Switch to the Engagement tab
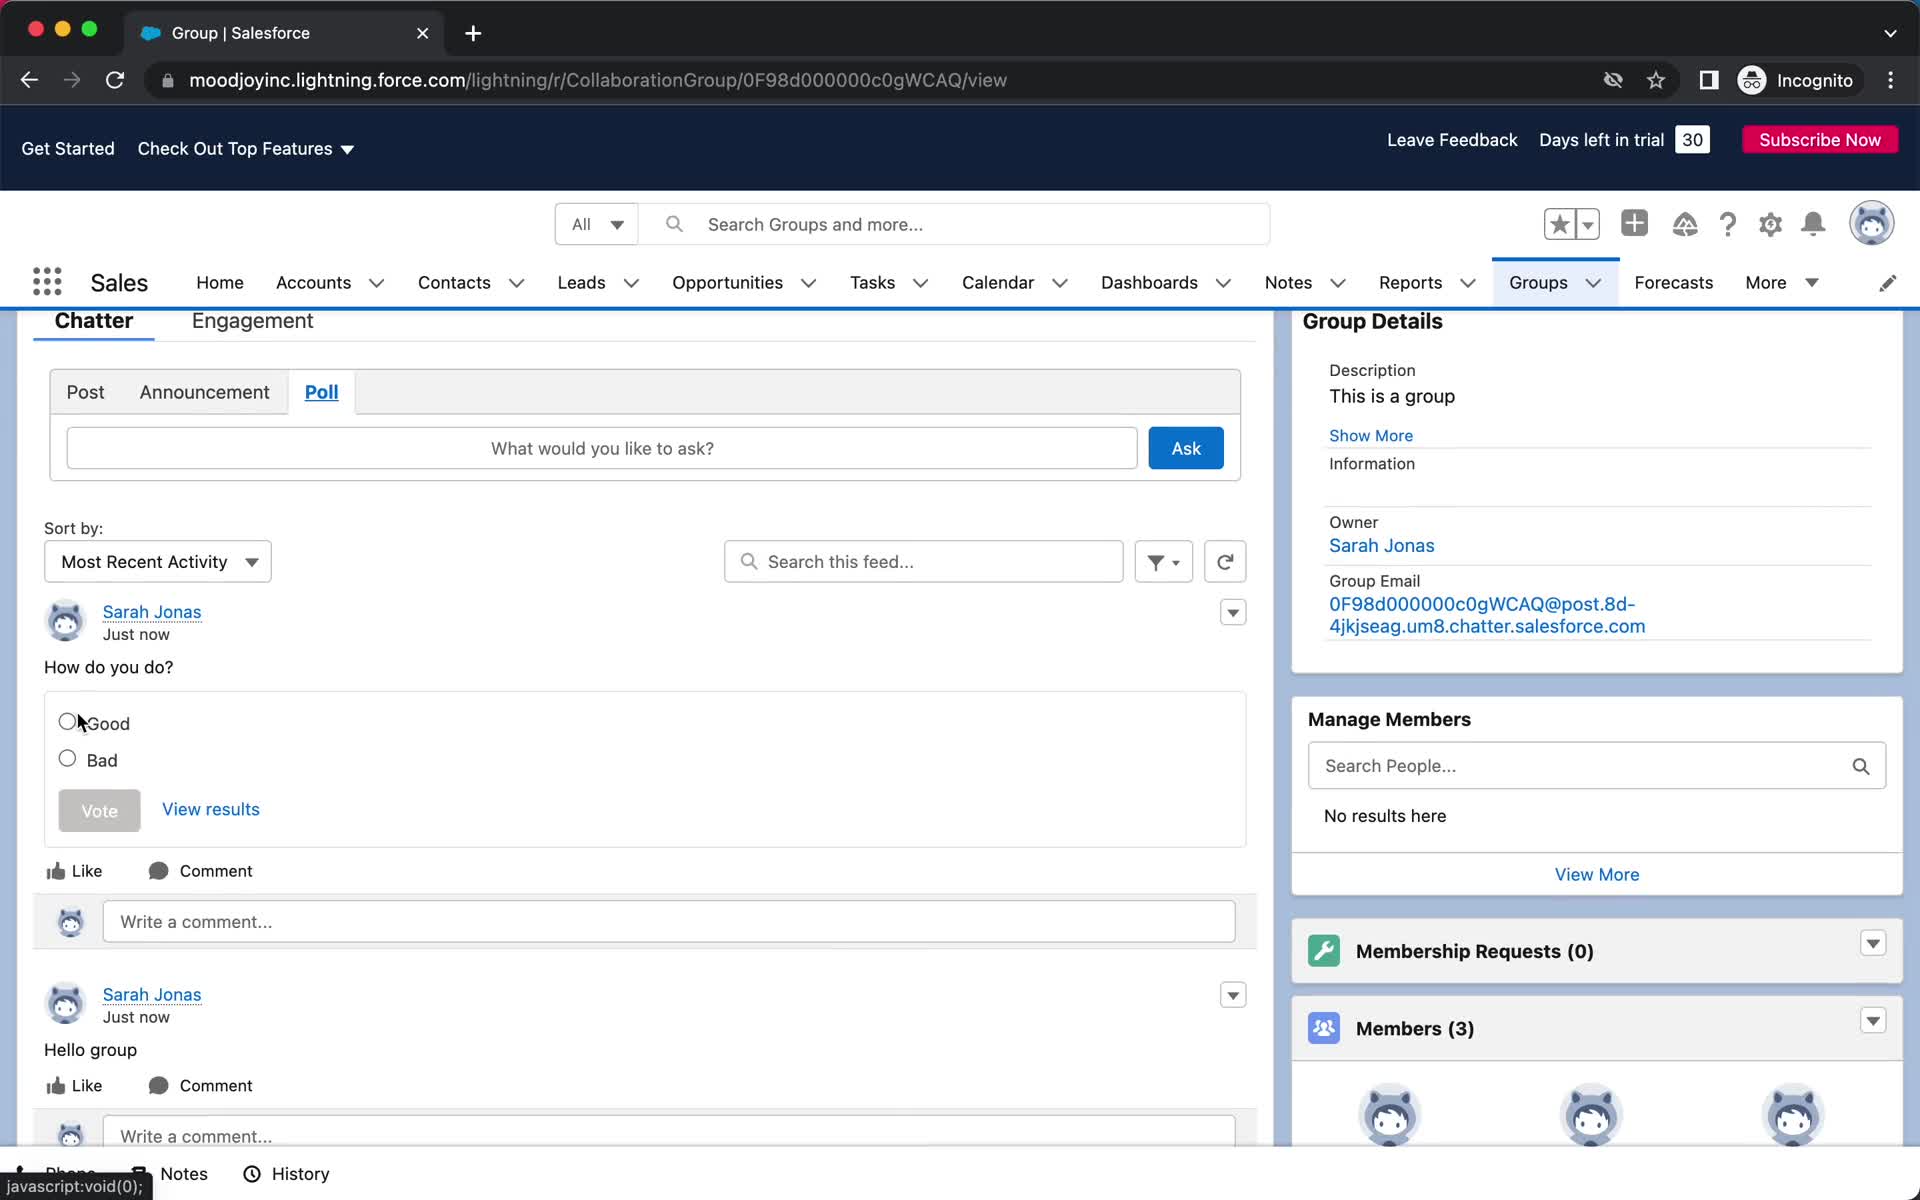1920x1200 pixels. 252,321
